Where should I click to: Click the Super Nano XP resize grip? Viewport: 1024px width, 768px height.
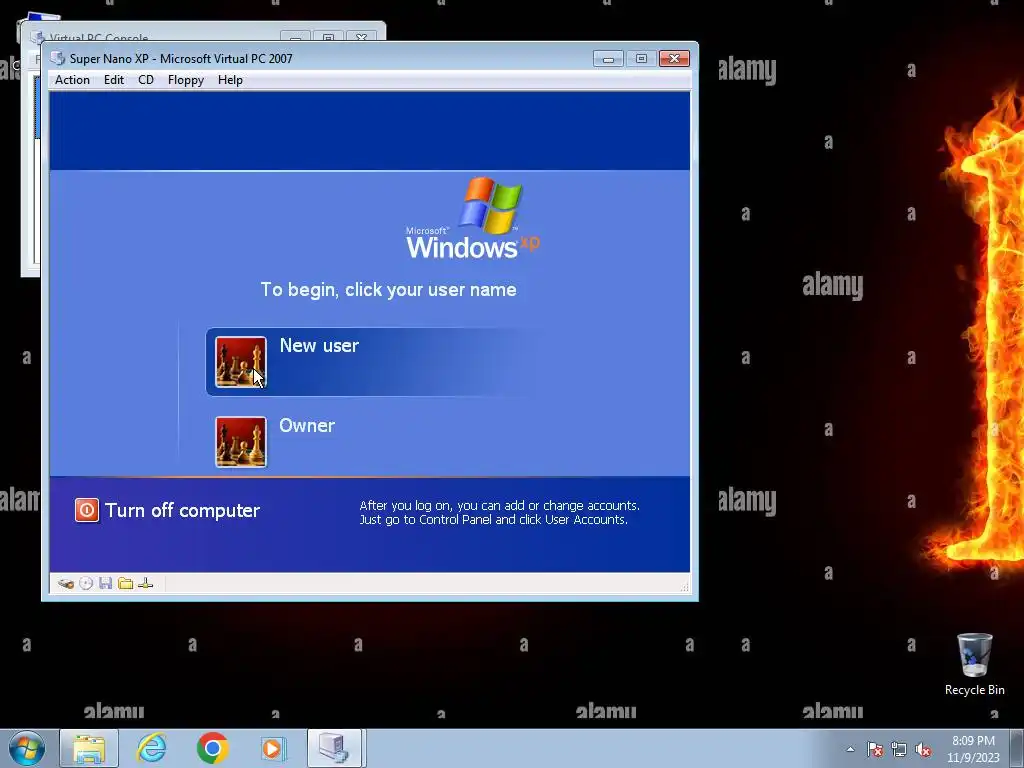[684, 587]
